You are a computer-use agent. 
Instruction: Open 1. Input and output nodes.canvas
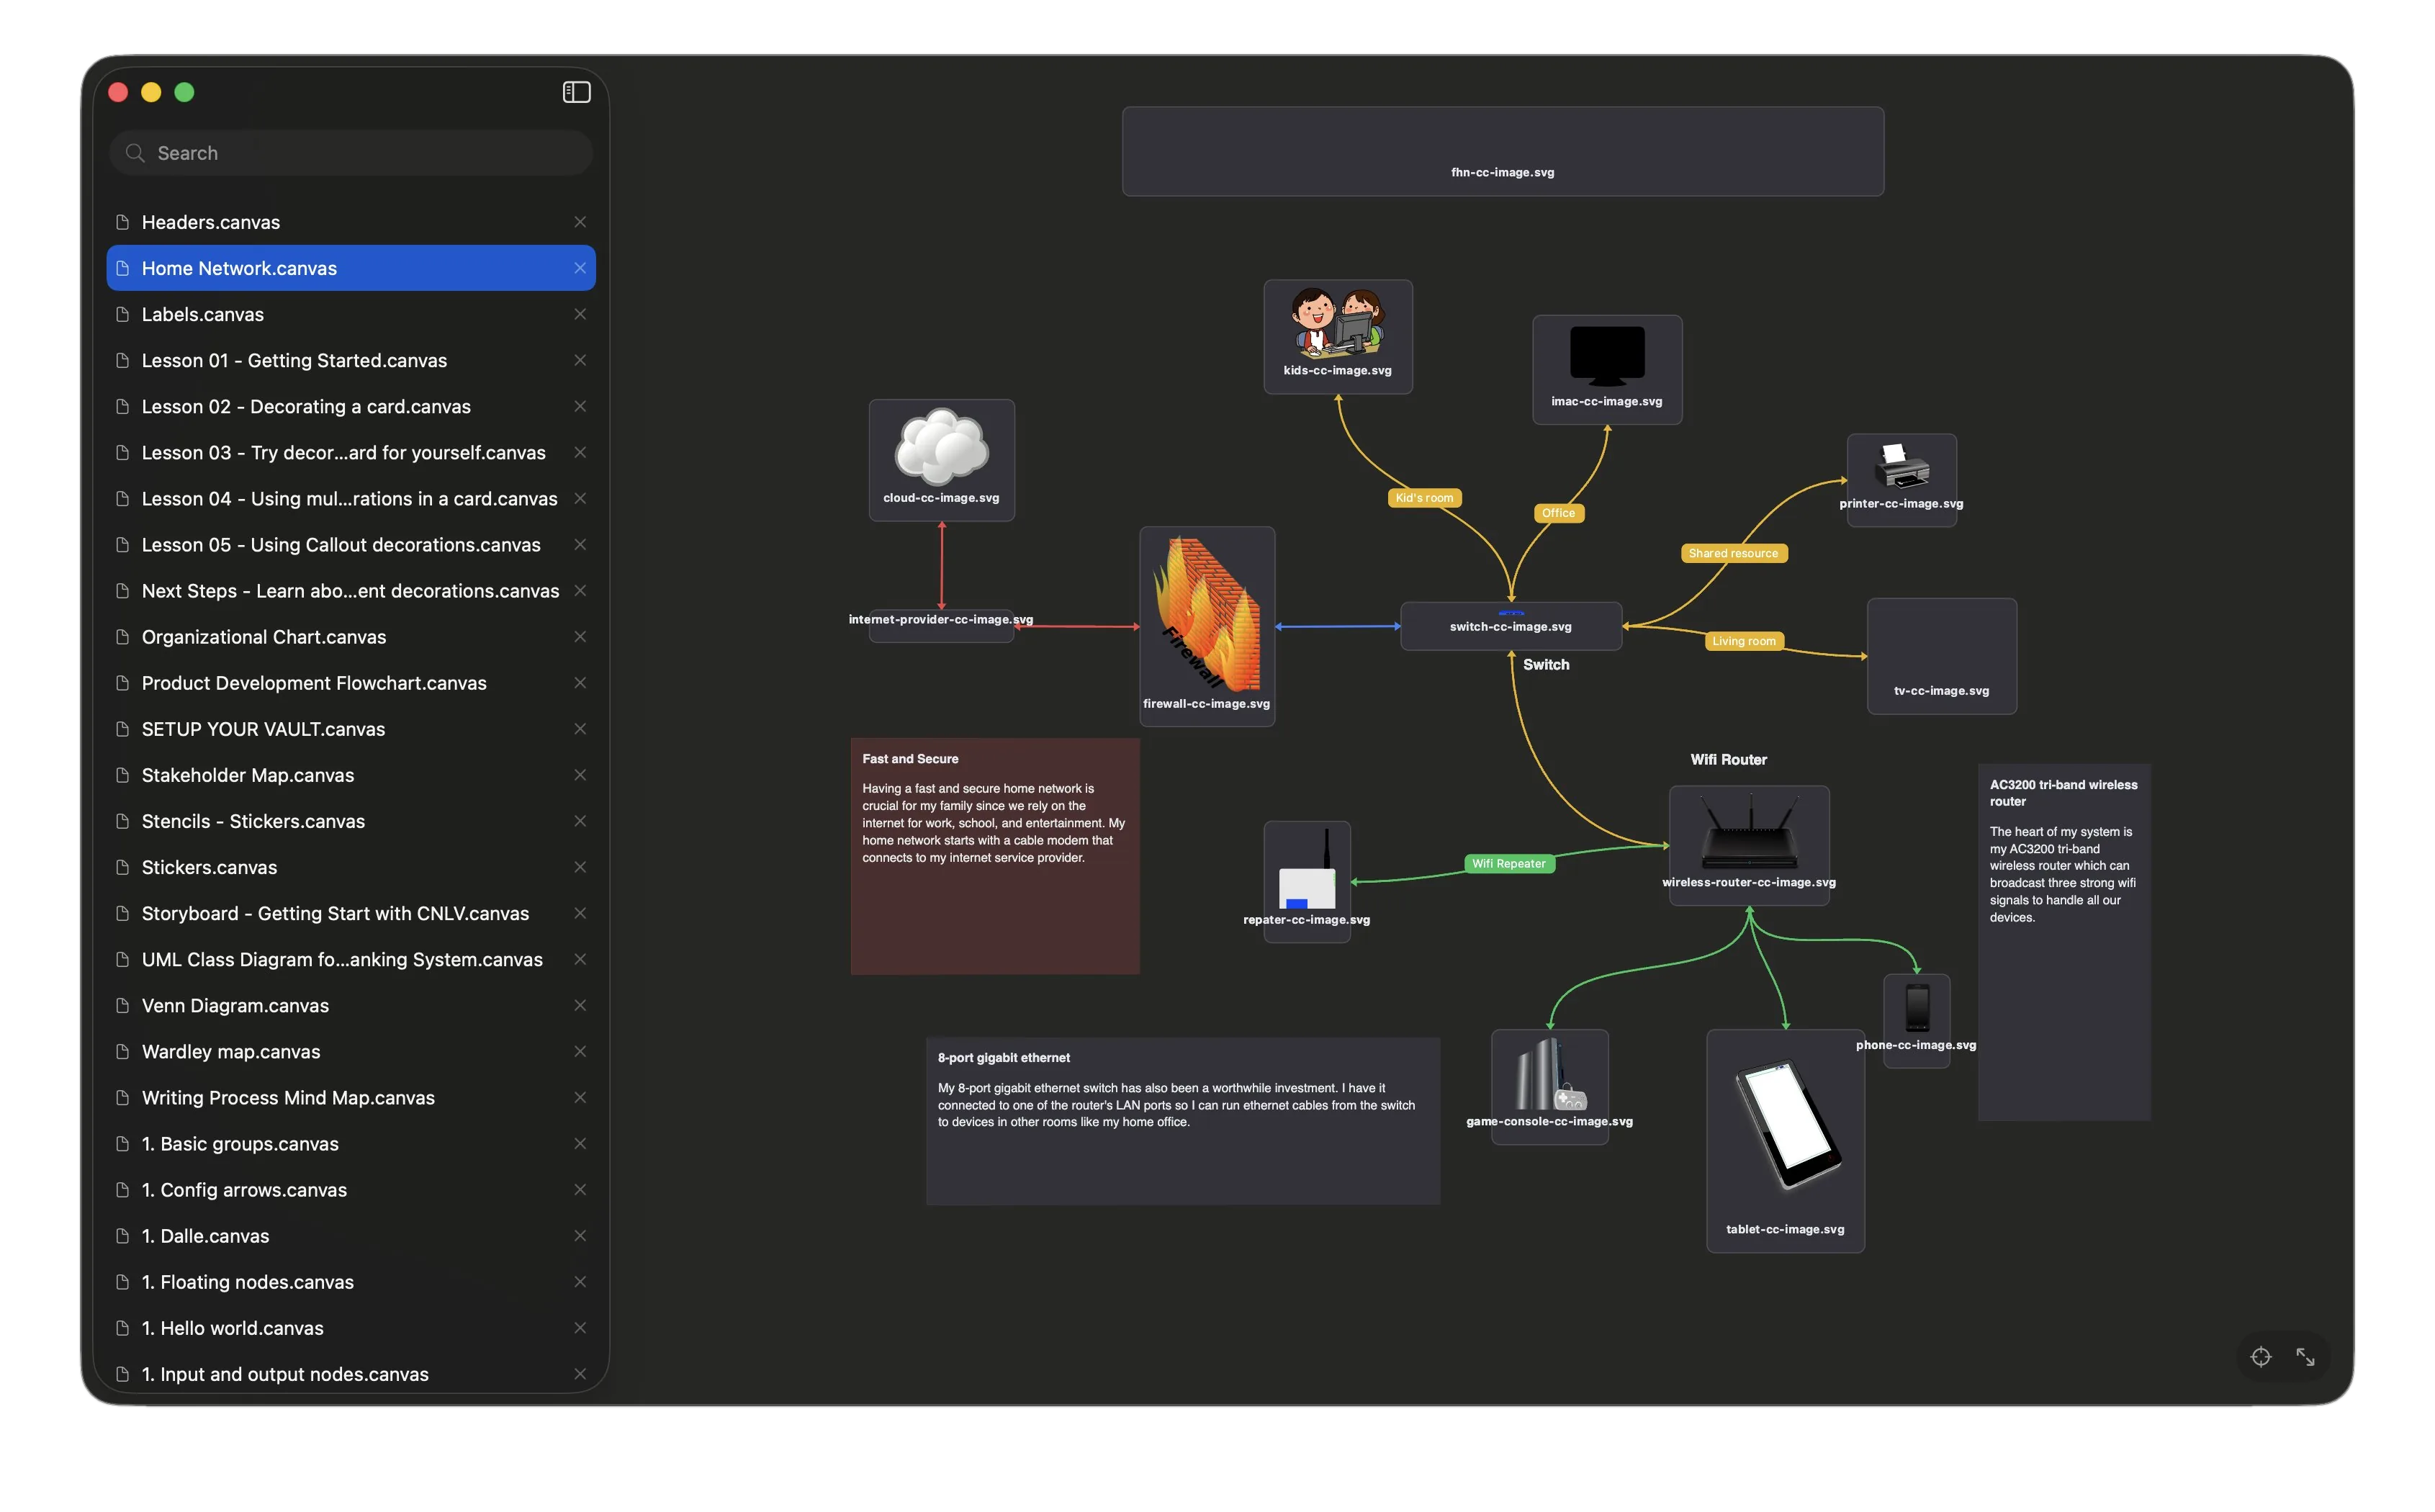click(351, 1374)
